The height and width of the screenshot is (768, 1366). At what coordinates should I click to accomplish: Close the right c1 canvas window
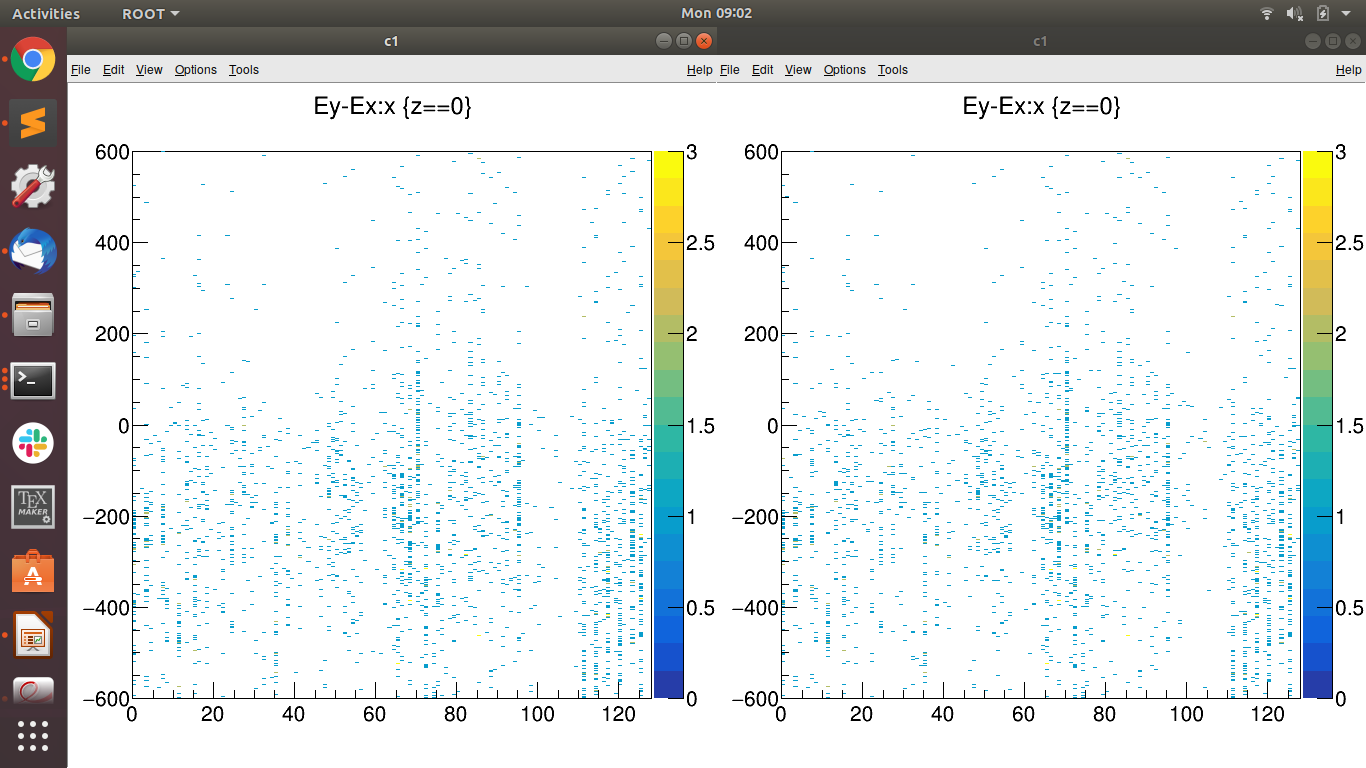(x=1353, y=41)
